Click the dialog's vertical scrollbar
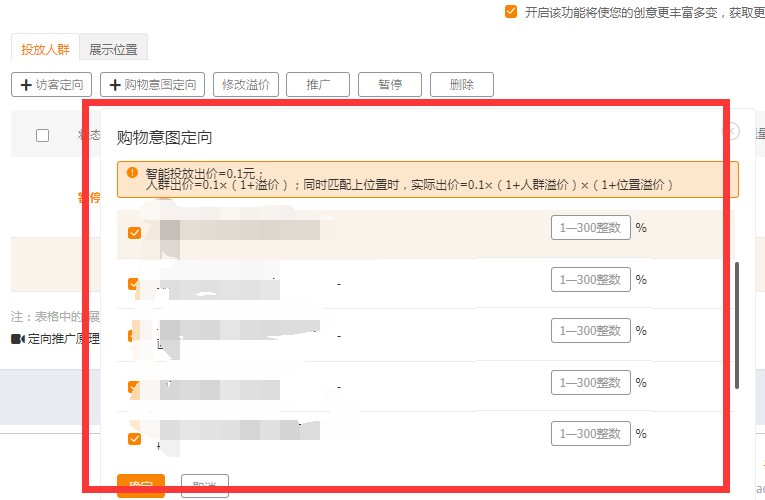Viewport: 765px width, 500px height. point(737,325)
